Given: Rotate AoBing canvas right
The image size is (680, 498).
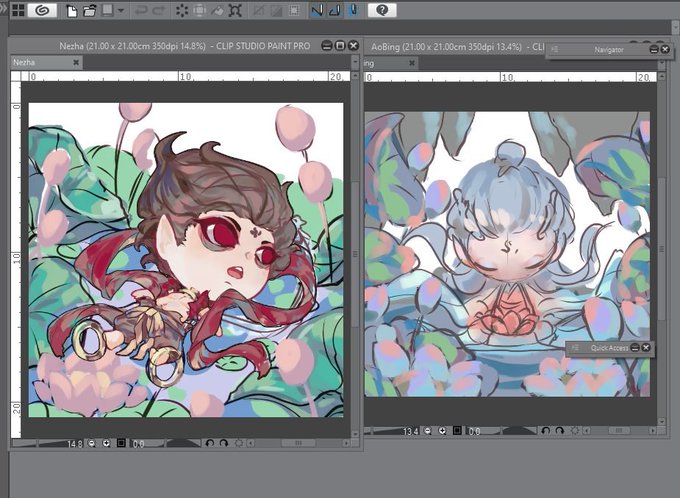Looking at the screenshot, I should (560, 431).
